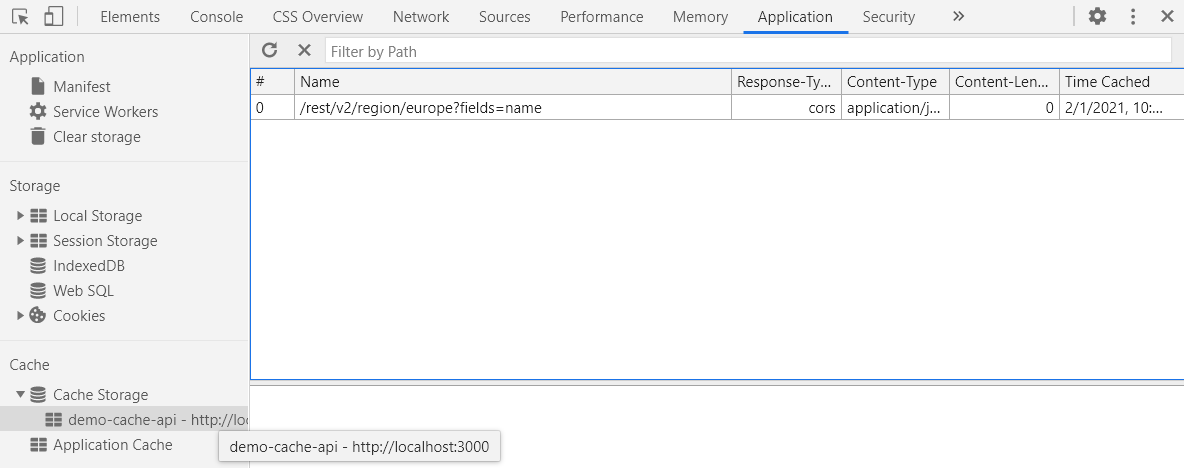This screenshot has height=468, width=1184.
Task: Close the DevTools panel
Action: [x=1167, y=17]
